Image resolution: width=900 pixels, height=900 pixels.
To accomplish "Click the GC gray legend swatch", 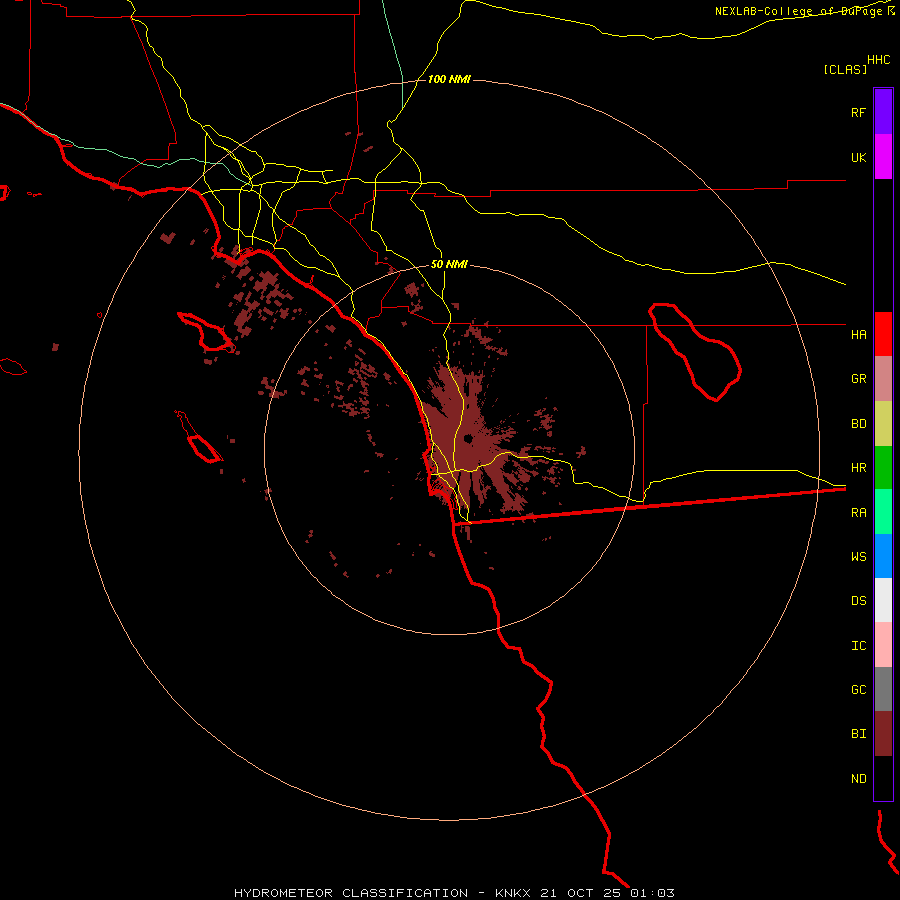I will 883,689.
